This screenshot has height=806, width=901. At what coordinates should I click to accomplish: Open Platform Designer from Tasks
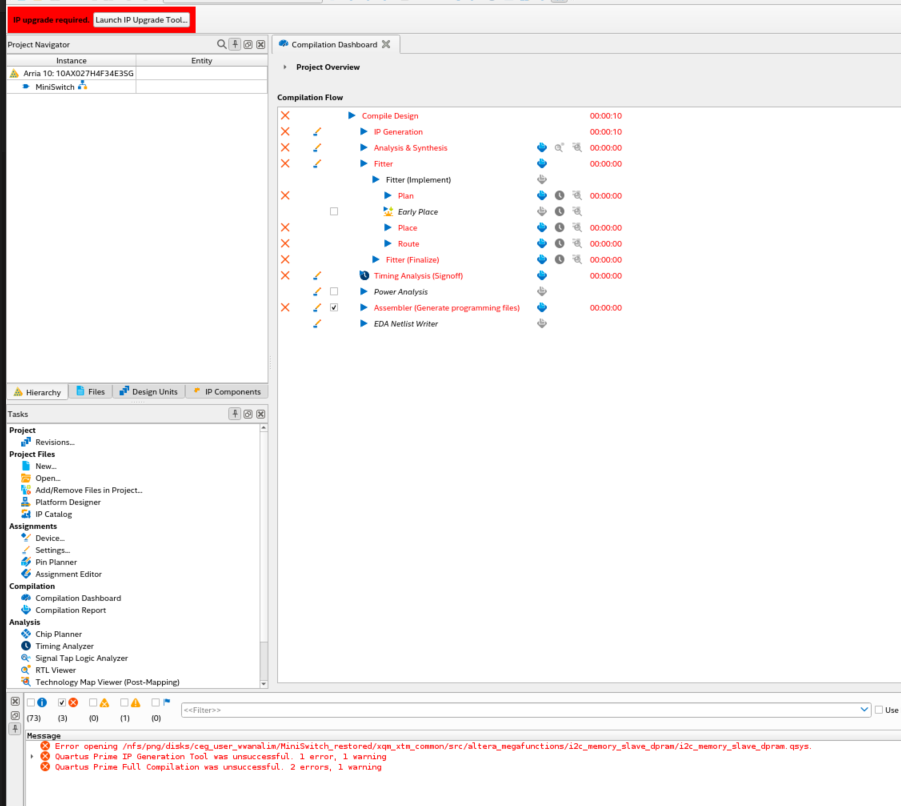coord(68,502)
